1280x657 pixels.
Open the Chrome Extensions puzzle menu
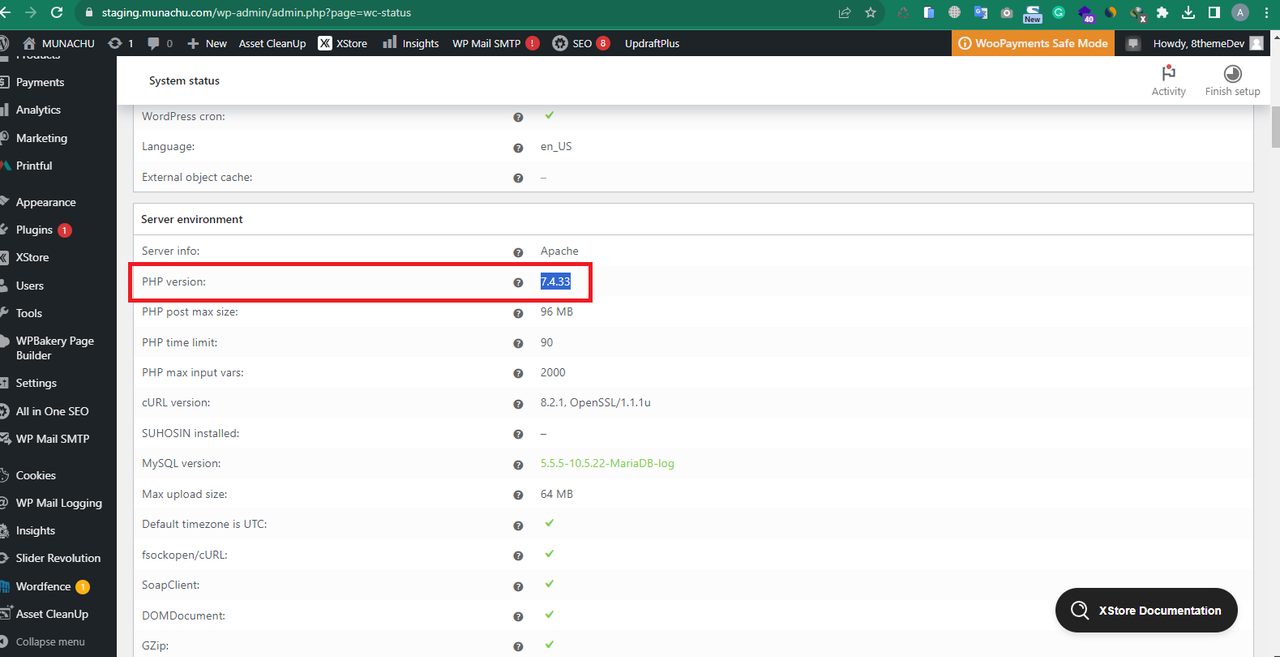[x=1162, y=13]
